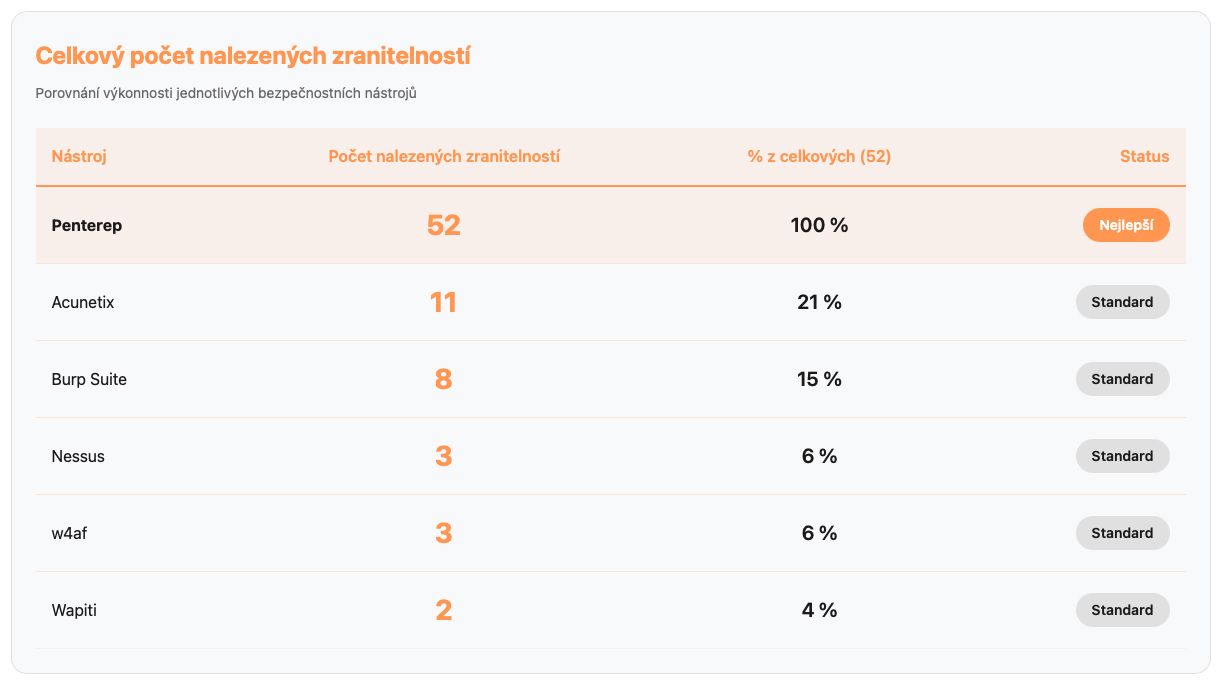The height and width of the screenshot is (688, 1226).
Task: Click the Standard badge in the Wapiti row
Action: coord(1122,610)
